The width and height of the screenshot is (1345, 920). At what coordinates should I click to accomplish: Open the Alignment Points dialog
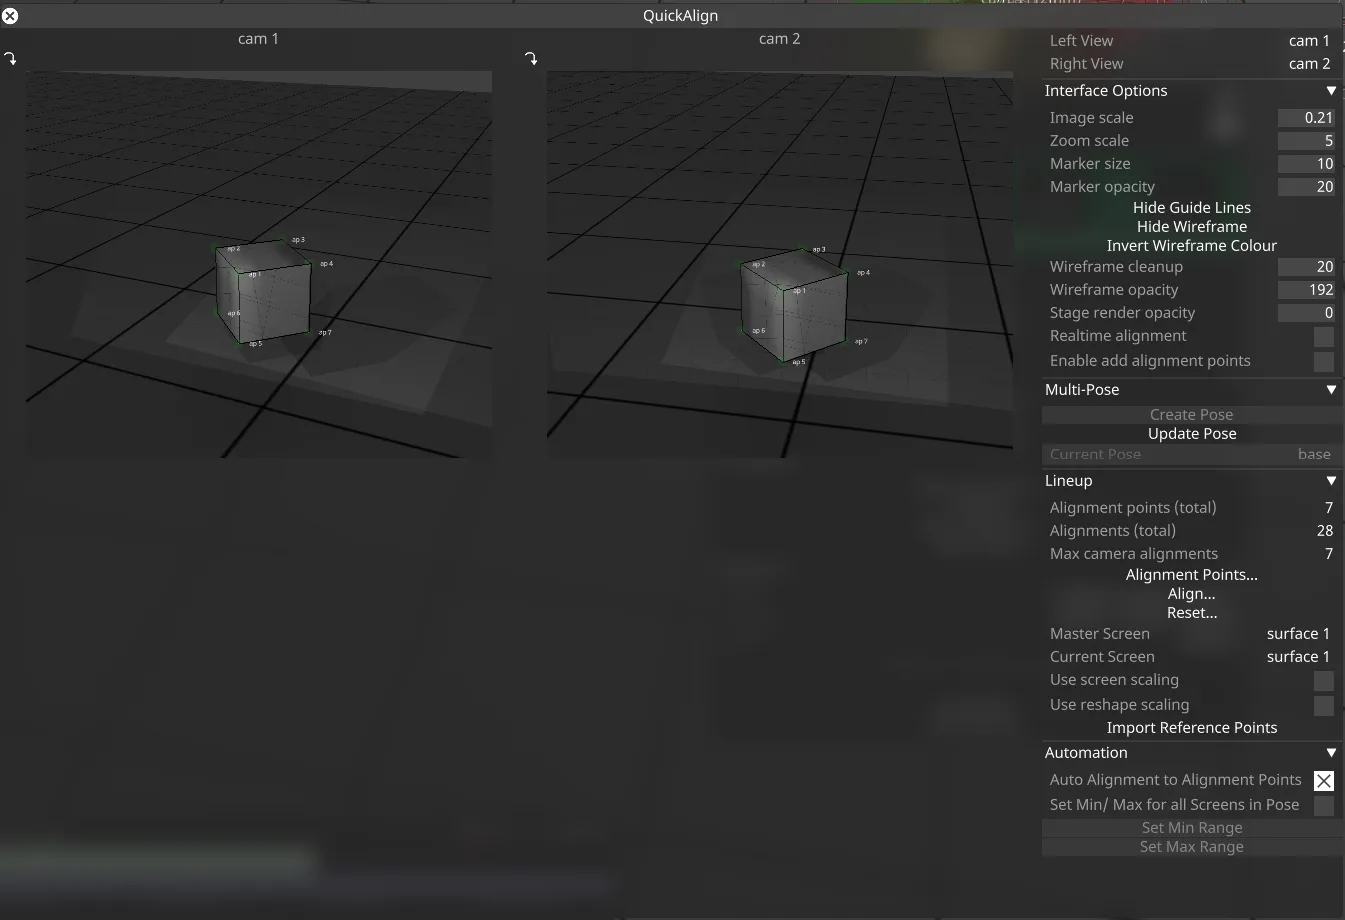1191,574
